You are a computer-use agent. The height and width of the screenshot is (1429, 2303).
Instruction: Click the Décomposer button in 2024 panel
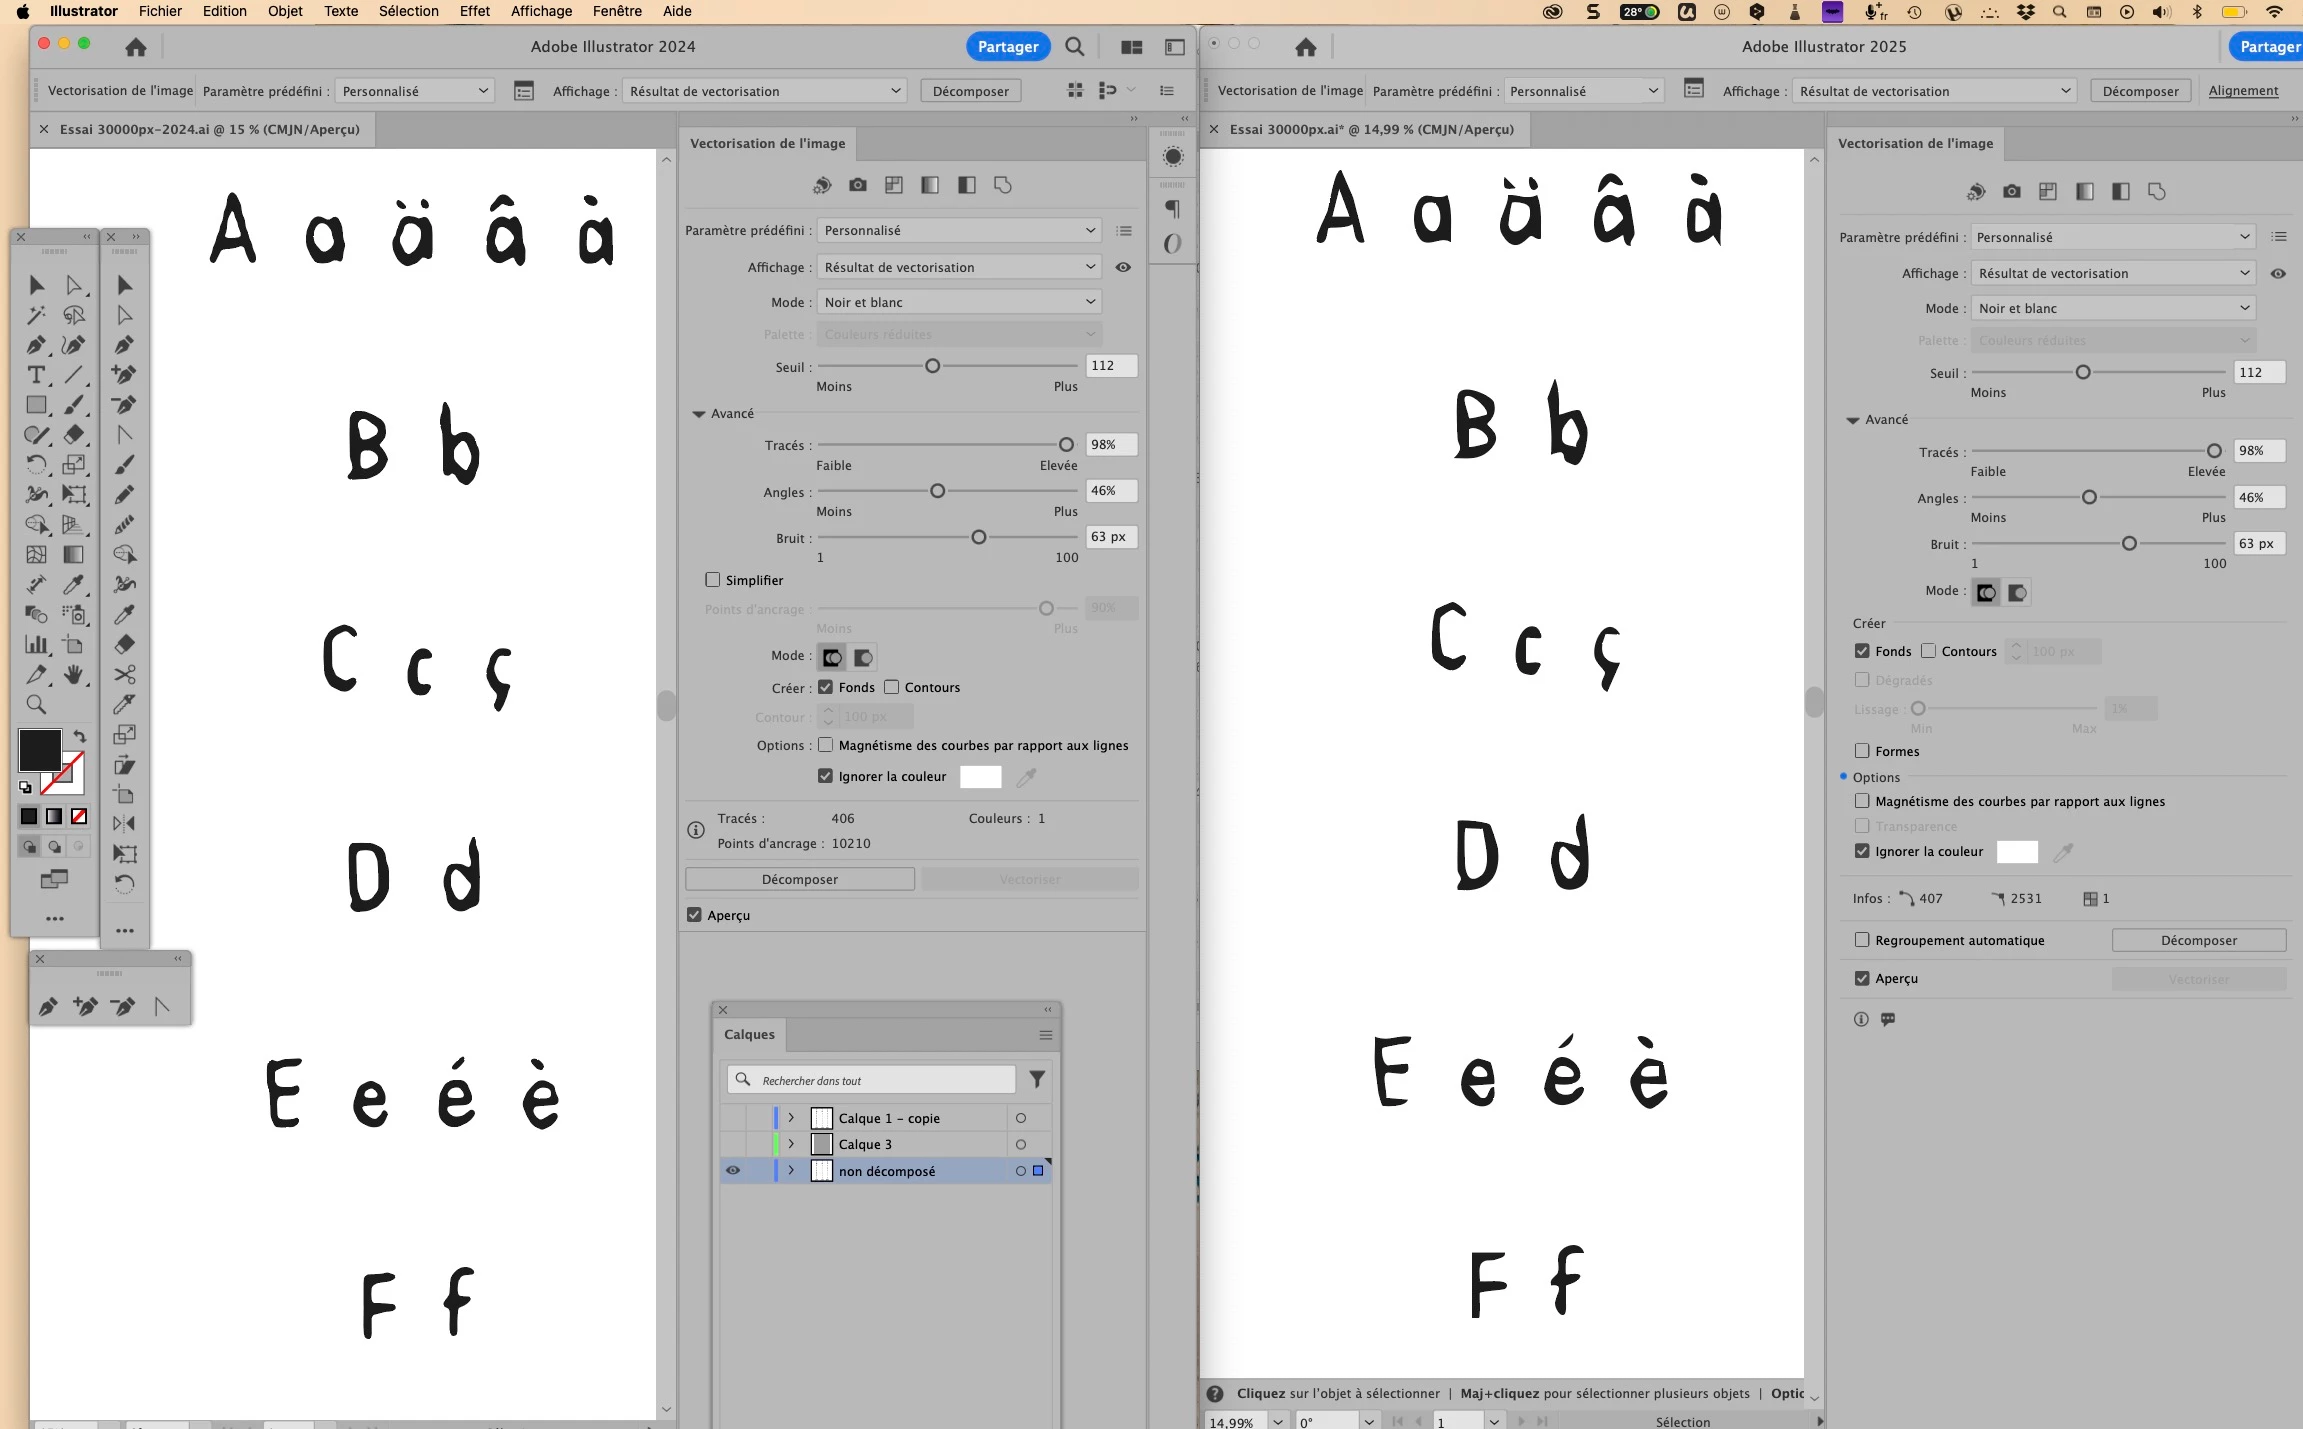799,879
